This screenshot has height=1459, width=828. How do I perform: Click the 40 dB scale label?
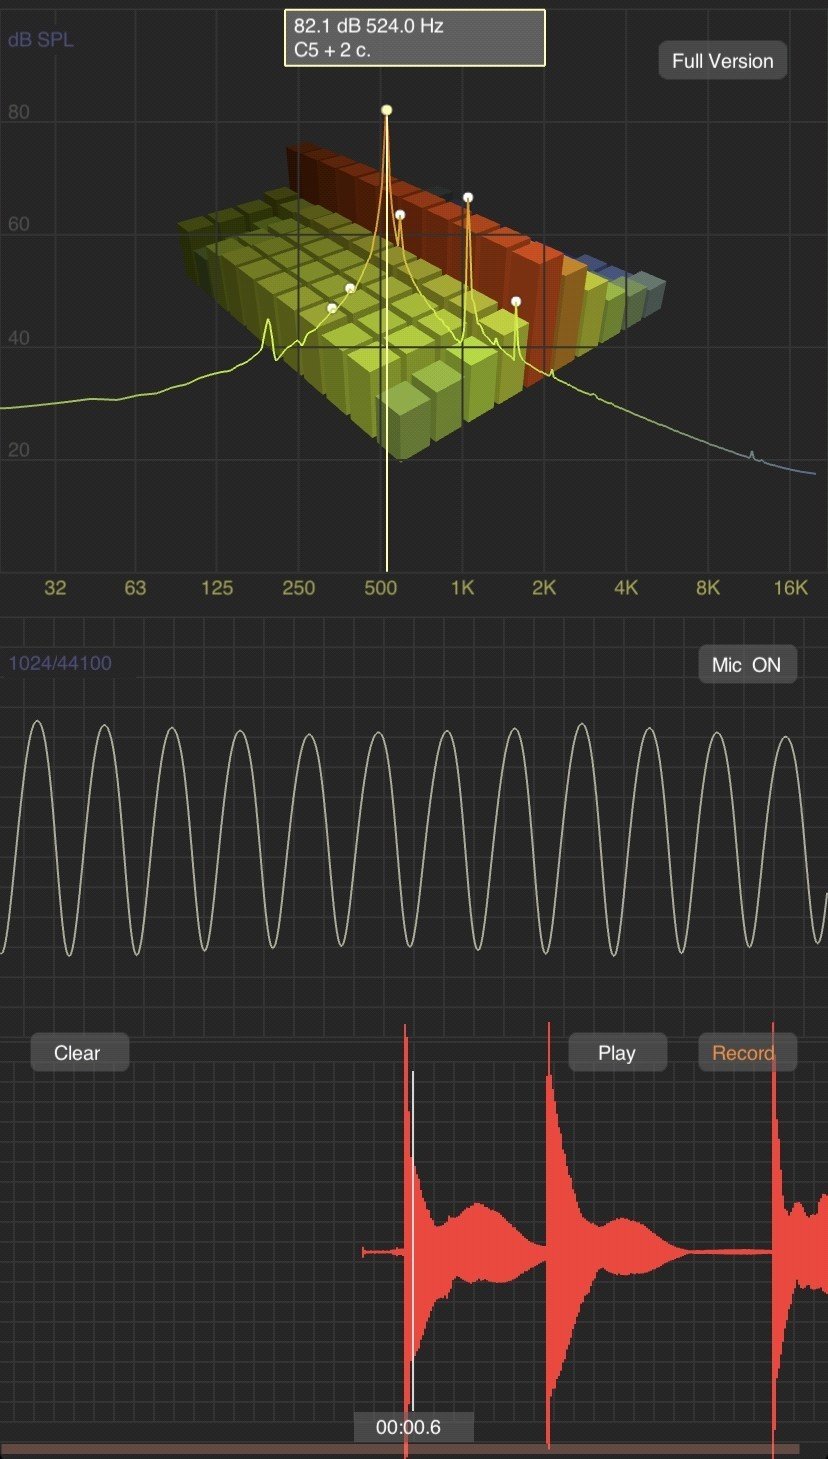point(19,338)
